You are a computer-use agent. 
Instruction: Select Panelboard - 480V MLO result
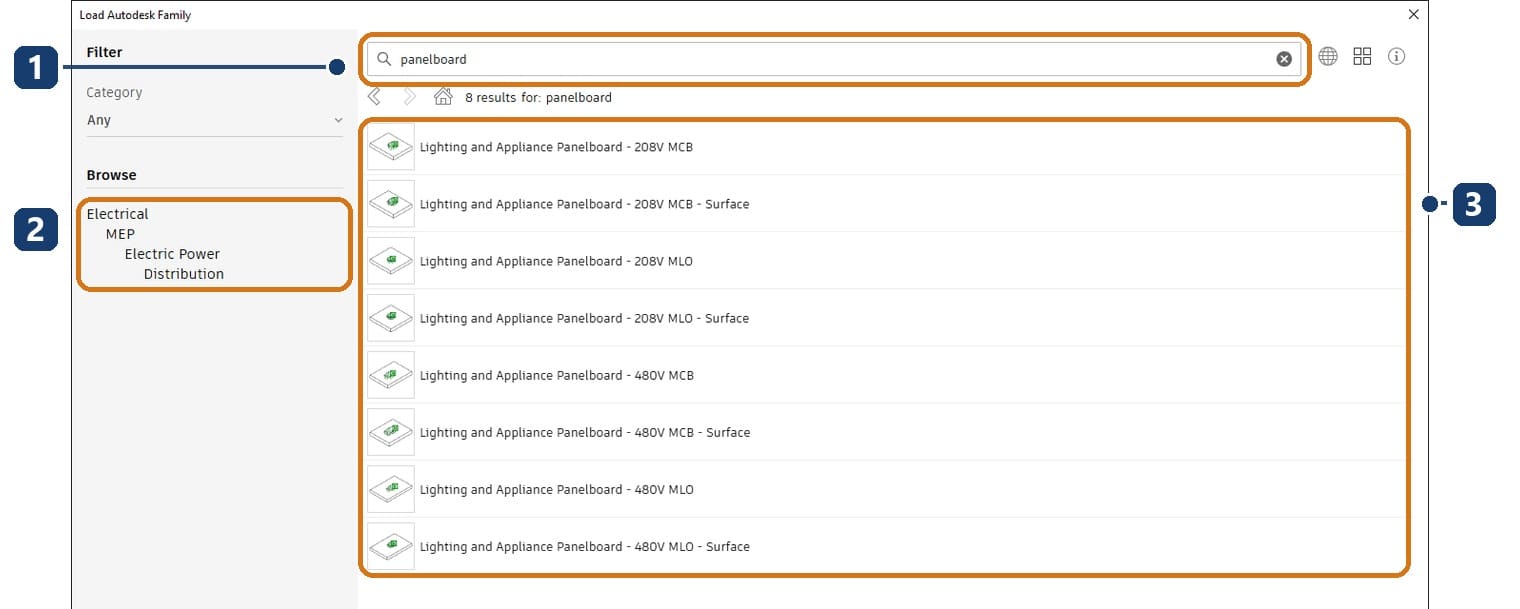coord(884,489)
